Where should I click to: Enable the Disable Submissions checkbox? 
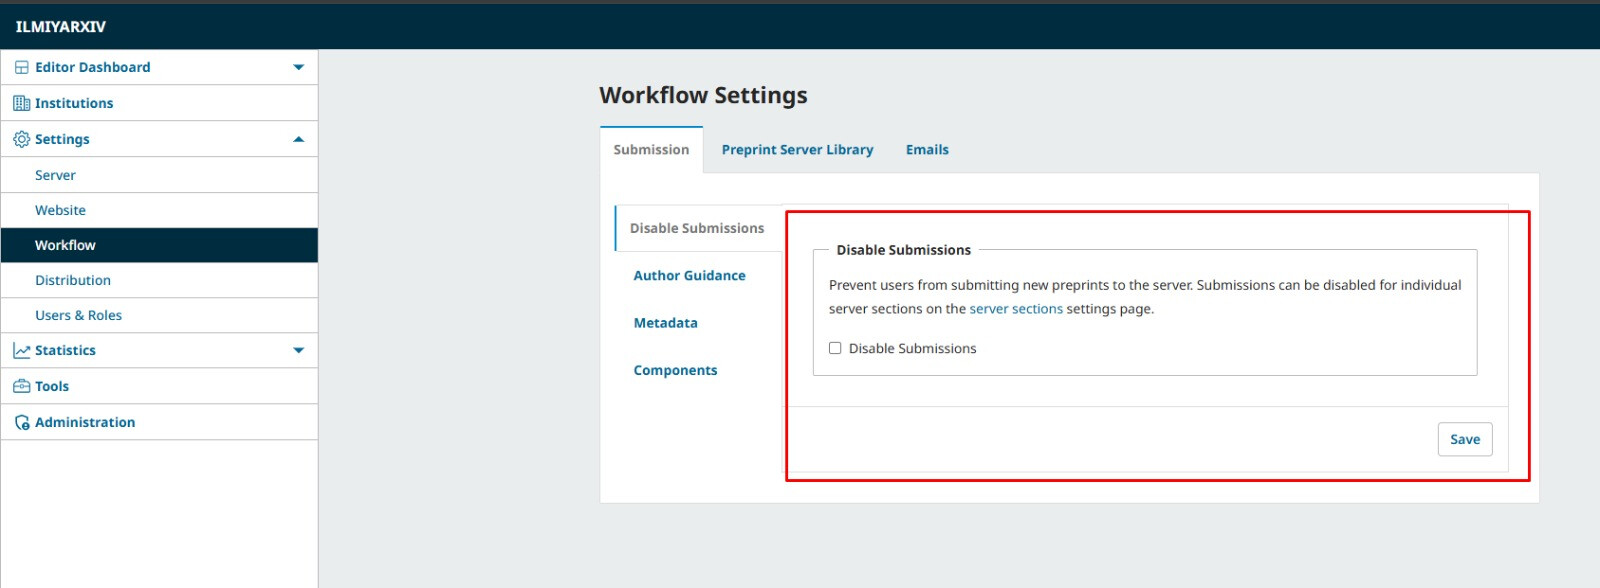click(x=835, y=348)
